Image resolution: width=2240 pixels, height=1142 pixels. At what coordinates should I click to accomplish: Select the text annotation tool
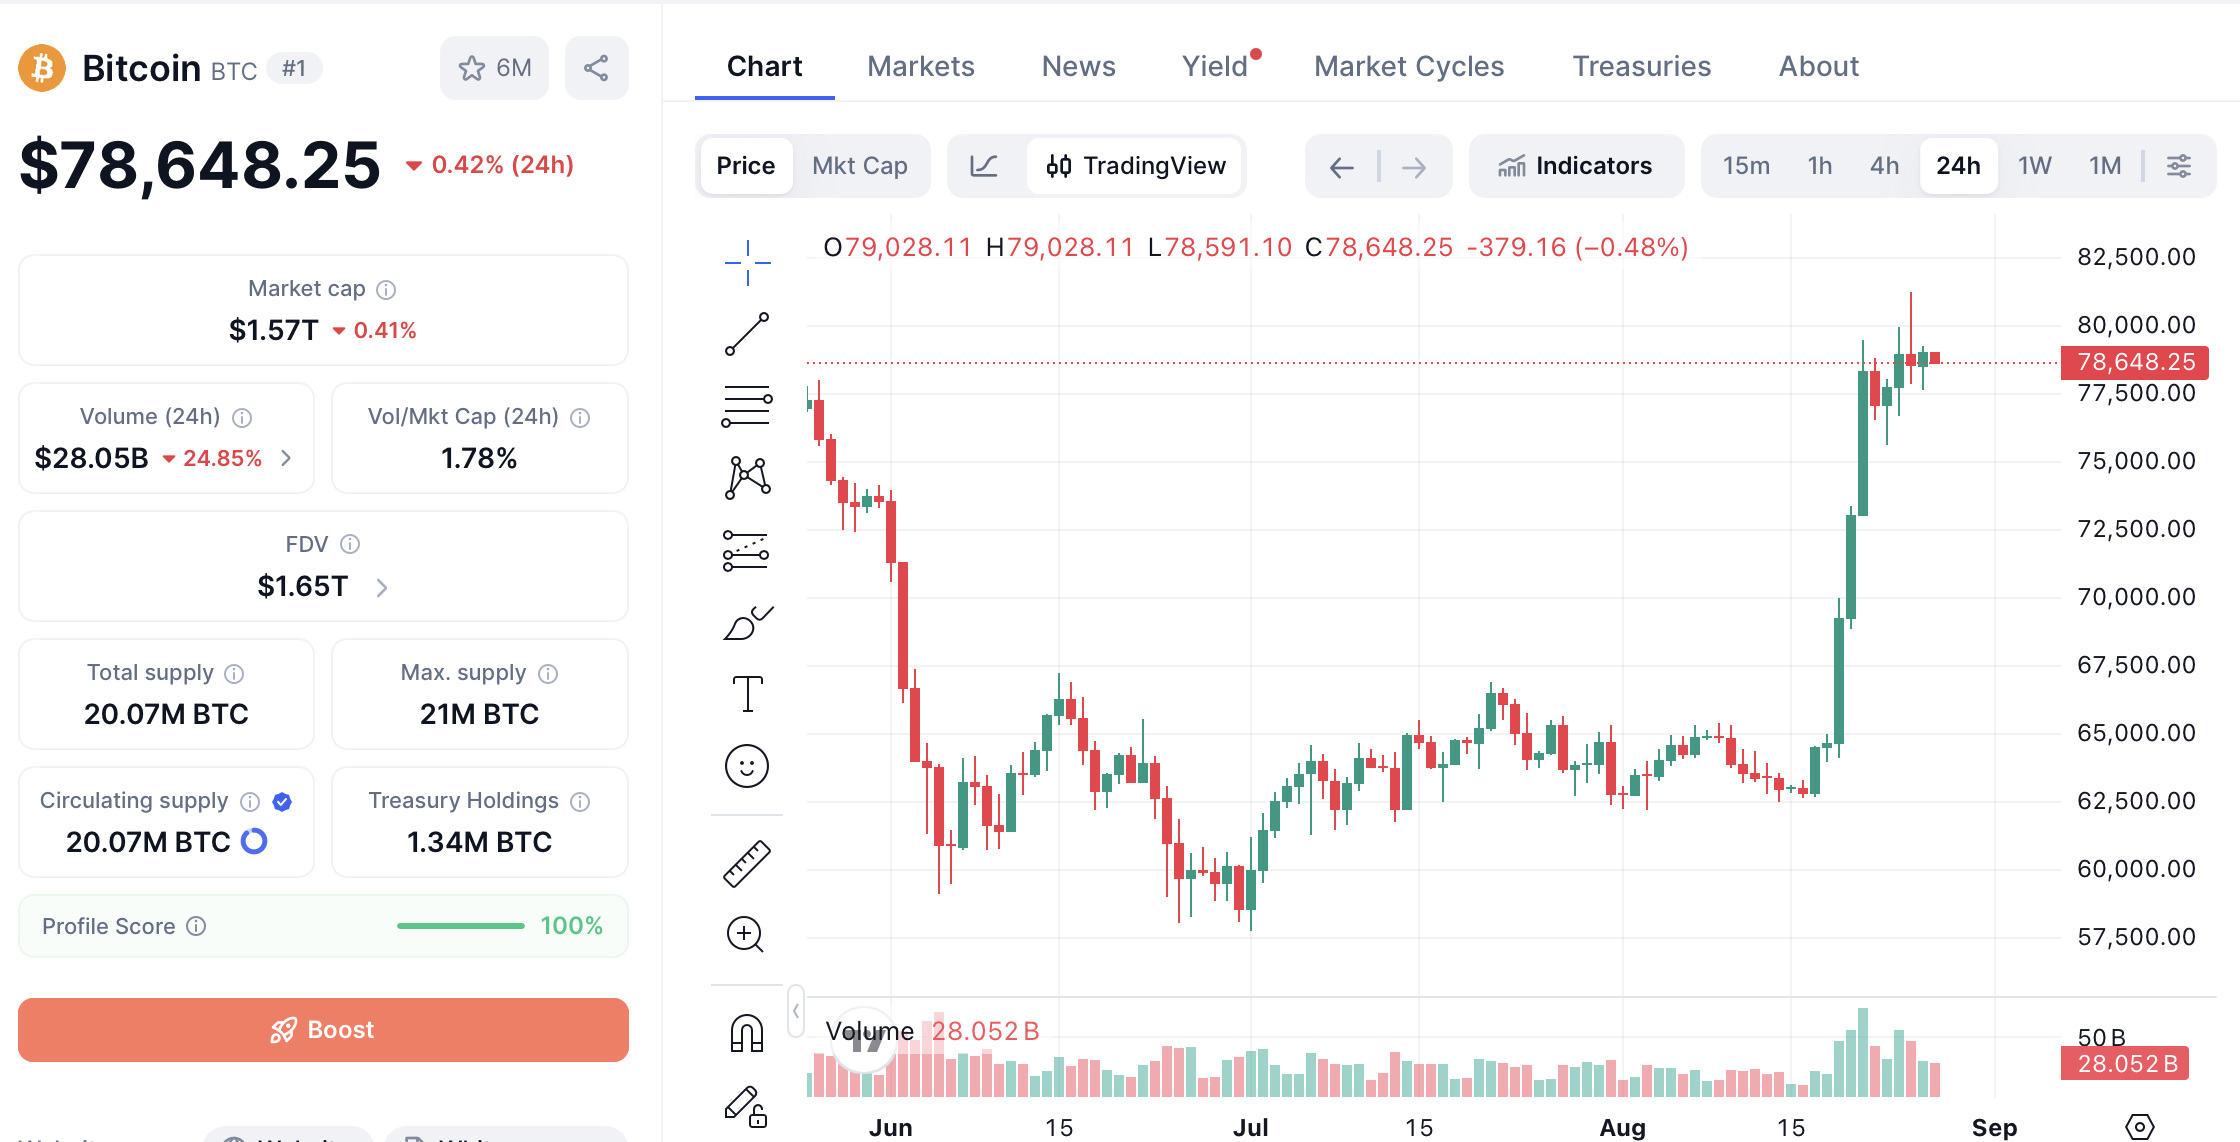click(x=747, y=694)
